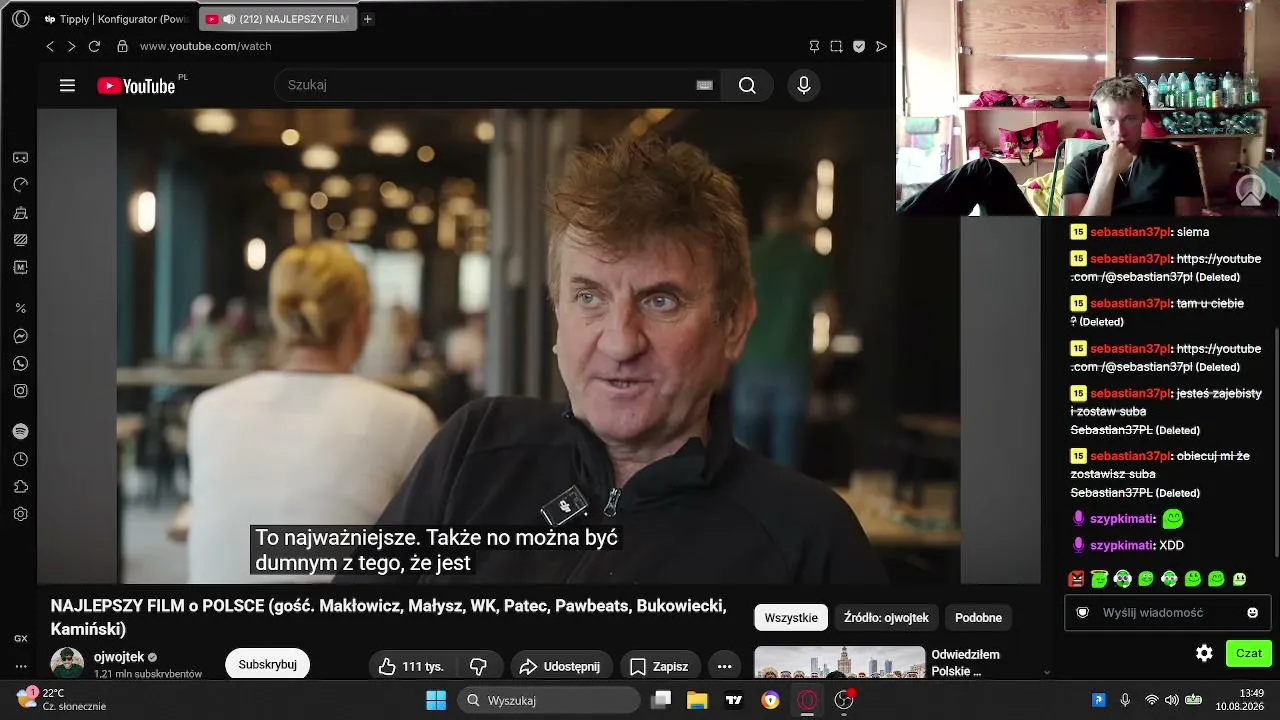The width and height of the screenshot is (1280, 720).
Task: Select the Źródło: ojwojtek filter chip
Action: (x=886, y=617)
